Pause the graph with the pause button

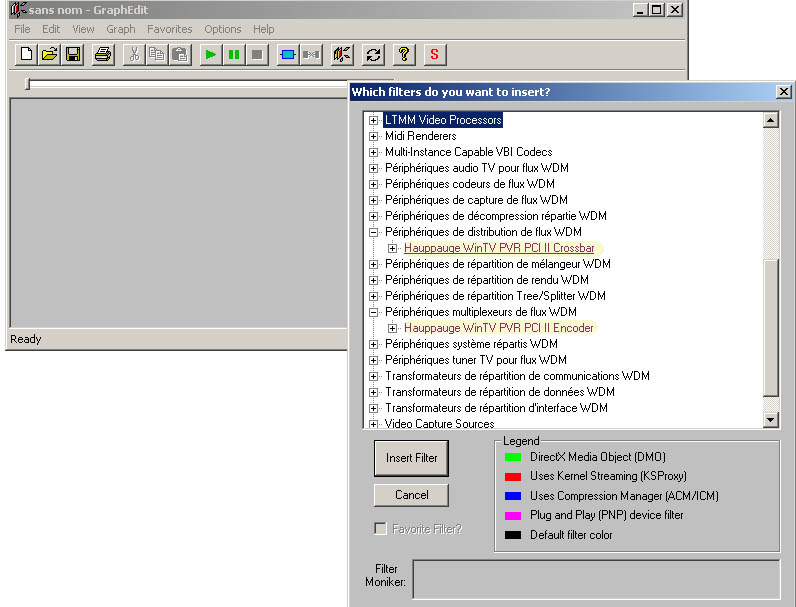pyautogui.click(x=234, y=54)
